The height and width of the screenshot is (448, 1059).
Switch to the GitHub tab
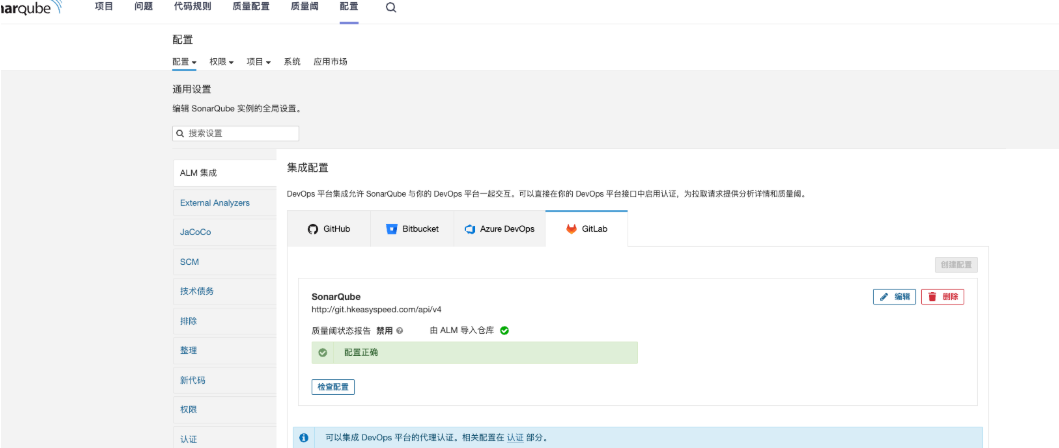pos(329,229)
